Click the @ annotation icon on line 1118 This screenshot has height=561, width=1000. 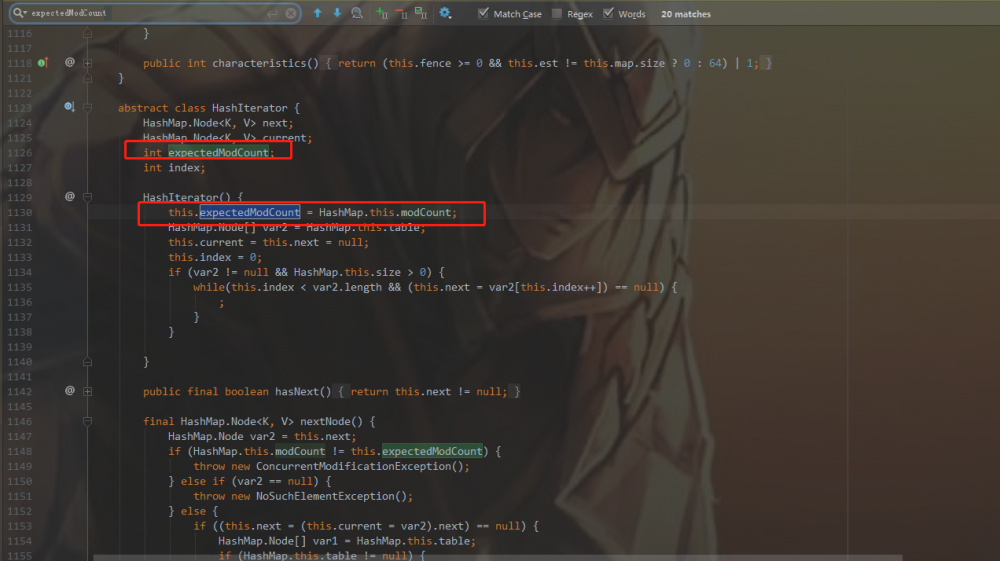click(x=70, y=62)
